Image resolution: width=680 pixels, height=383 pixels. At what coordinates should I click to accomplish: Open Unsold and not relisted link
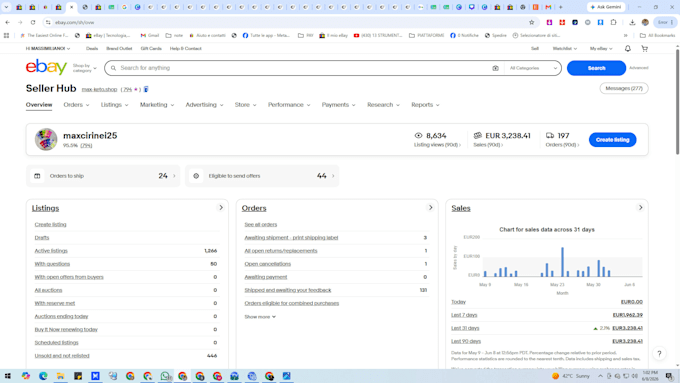[62, 356]
